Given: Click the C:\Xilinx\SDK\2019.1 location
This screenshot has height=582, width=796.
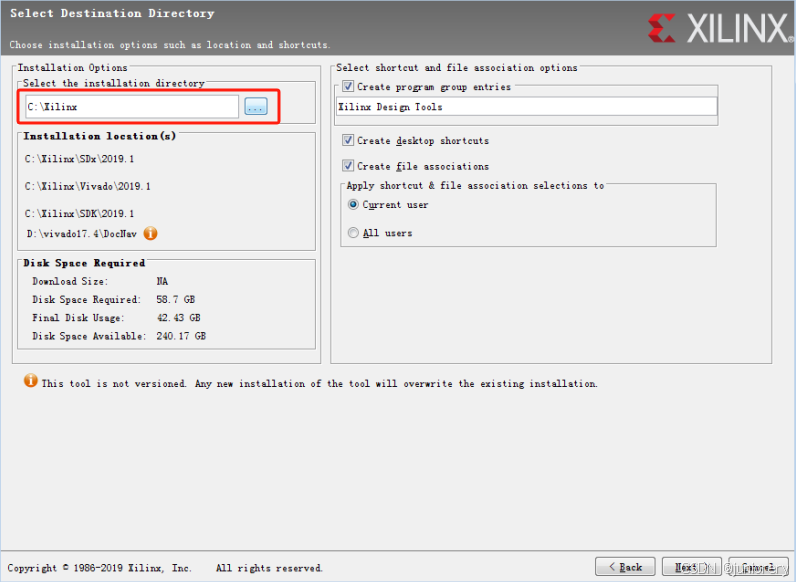Looking at the screenshot, I should click(80, 214).
